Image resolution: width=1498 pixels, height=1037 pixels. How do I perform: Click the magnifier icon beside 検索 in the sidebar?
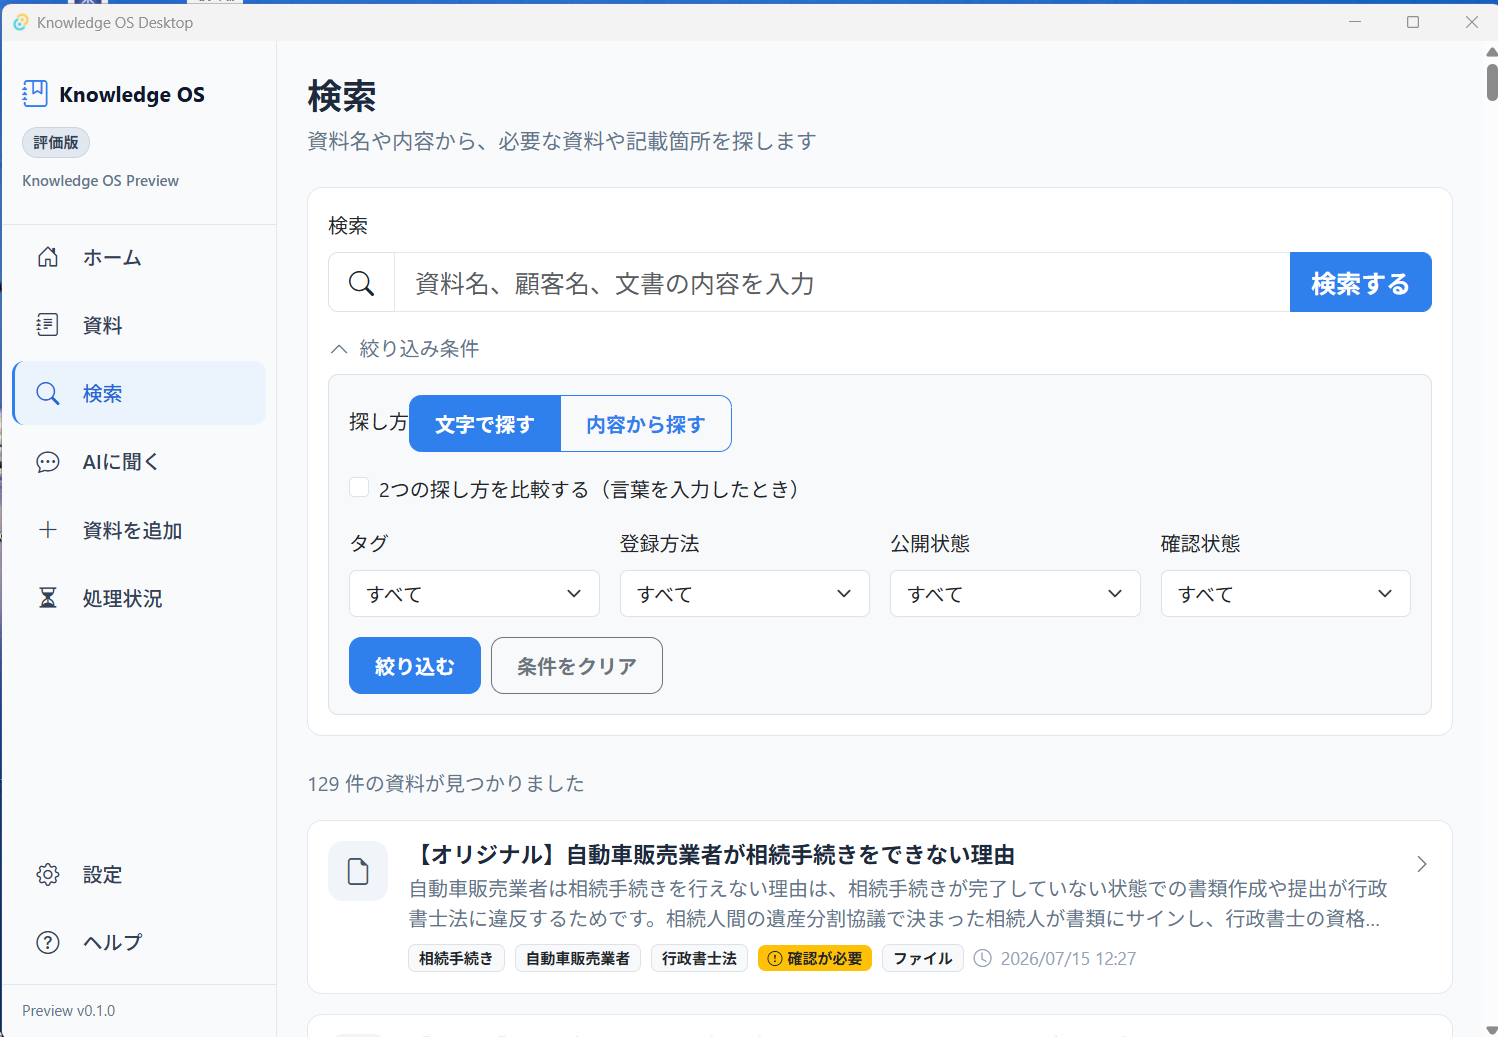coord(48,393)
